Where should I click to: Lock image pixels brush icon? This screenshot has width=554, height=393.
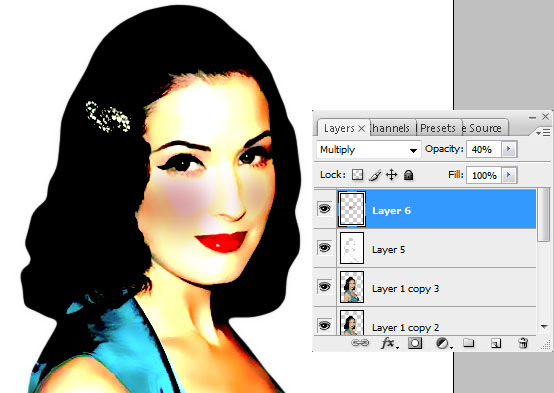(375, 175)
